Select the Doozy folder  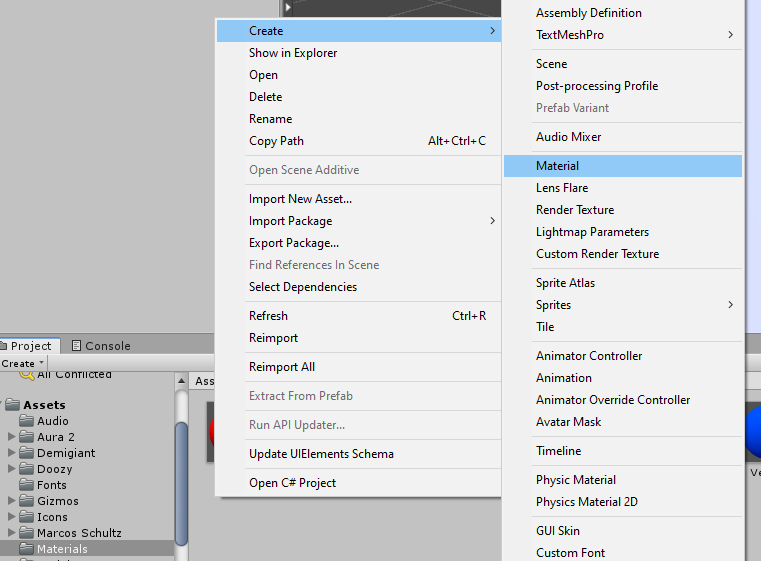(54, 469)
